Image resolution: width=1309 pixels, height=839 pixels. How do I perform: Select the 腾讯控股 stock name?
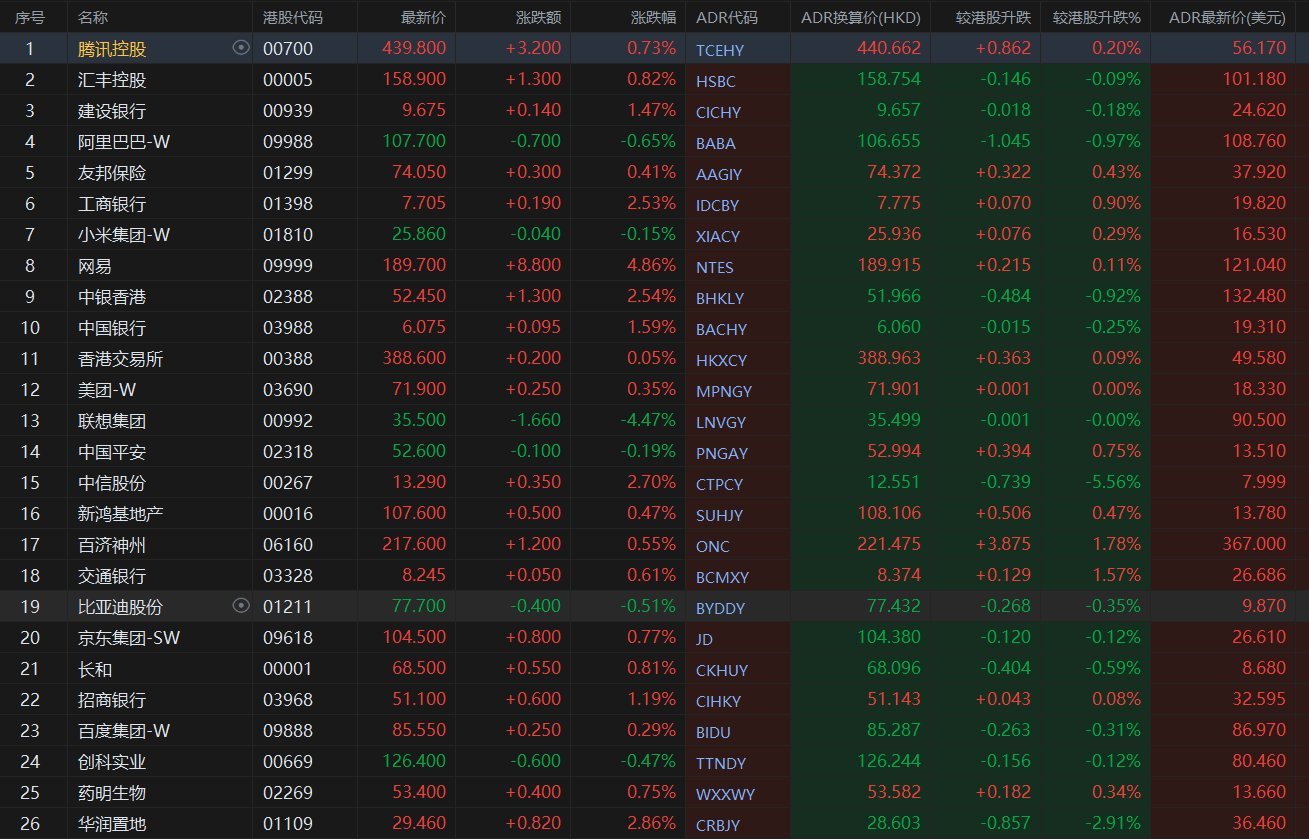(x=112, y=48)
